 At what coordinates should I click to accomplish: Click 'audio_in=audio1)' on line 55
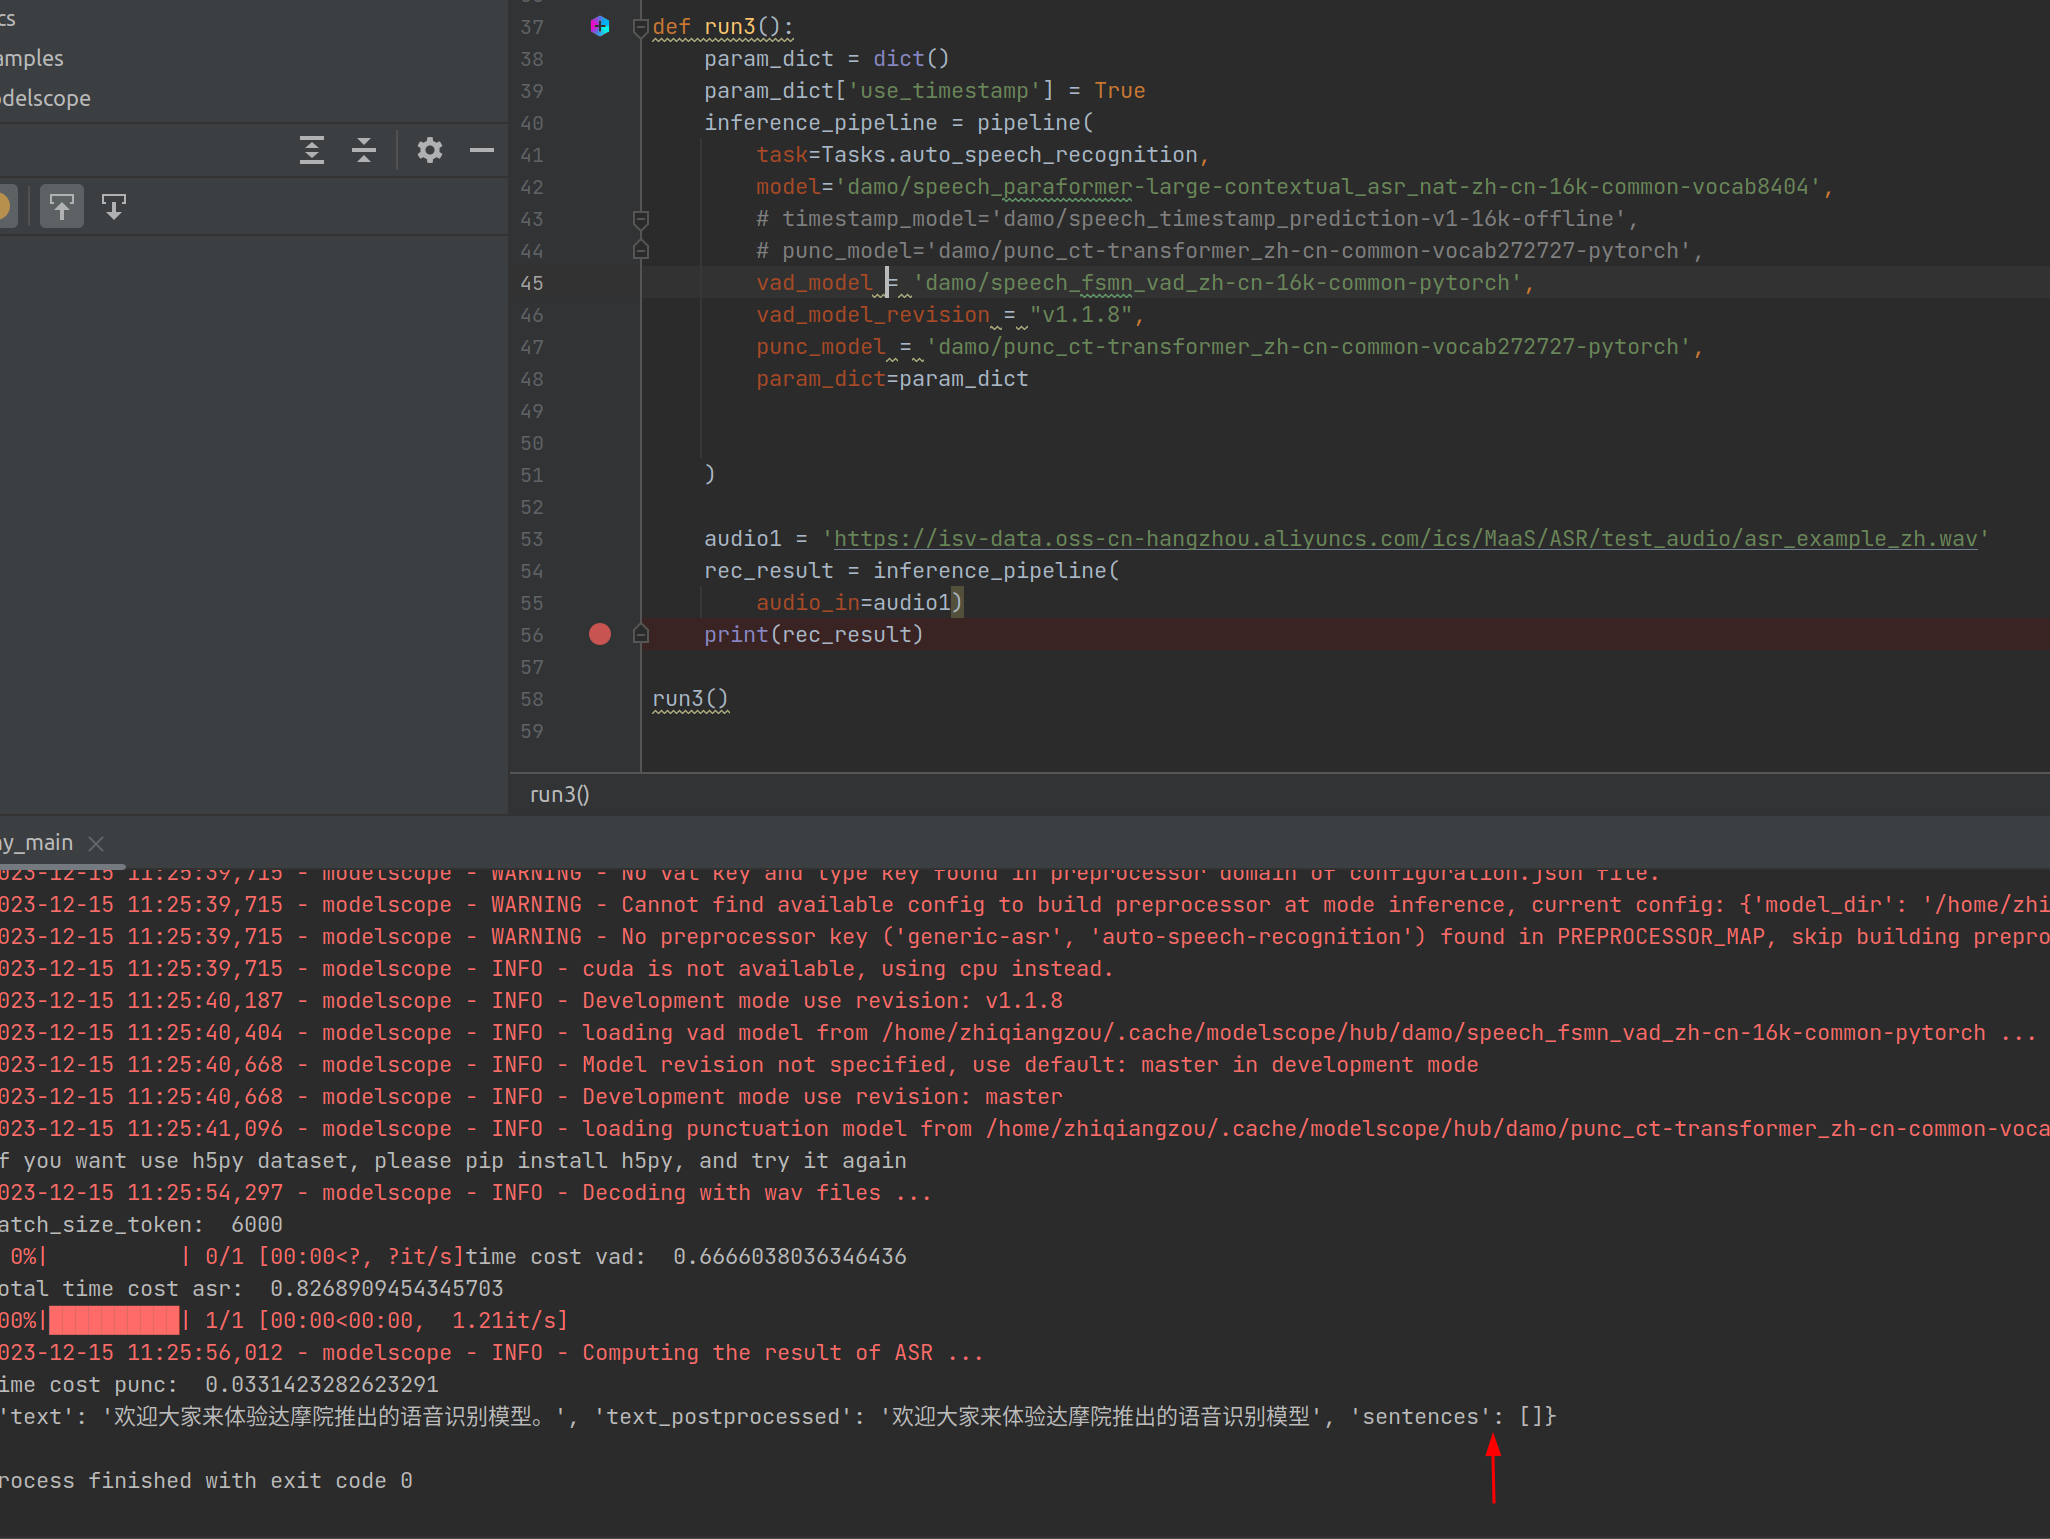point(859,603)
